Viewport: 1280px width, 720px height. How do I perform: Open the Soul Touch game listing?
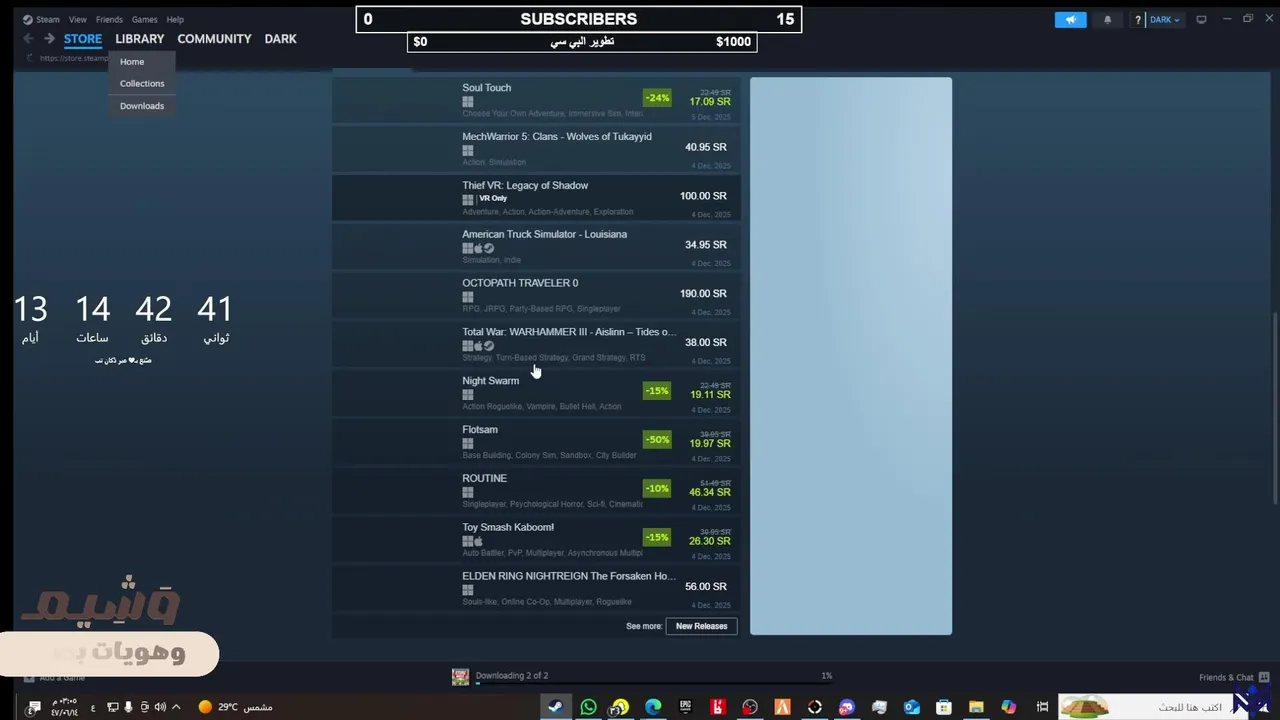click(536, 99)
